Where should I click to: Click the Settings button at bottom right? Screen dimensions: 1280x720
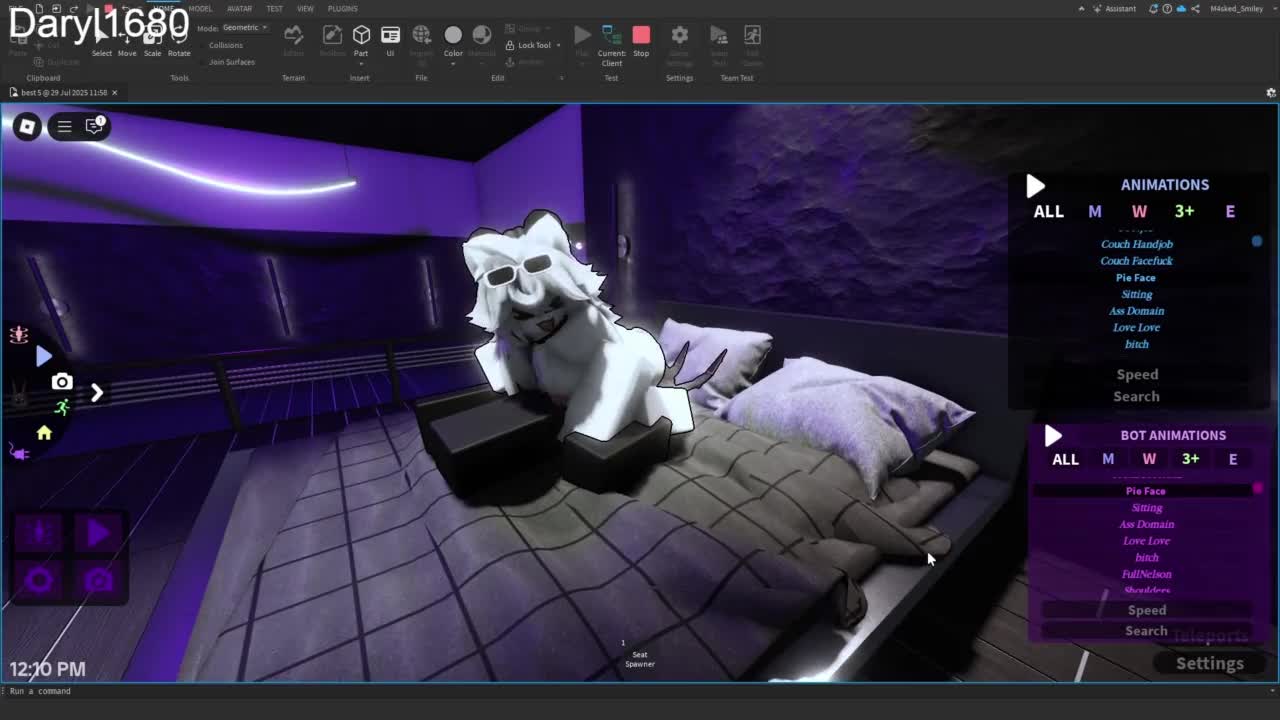[1209, 663]
